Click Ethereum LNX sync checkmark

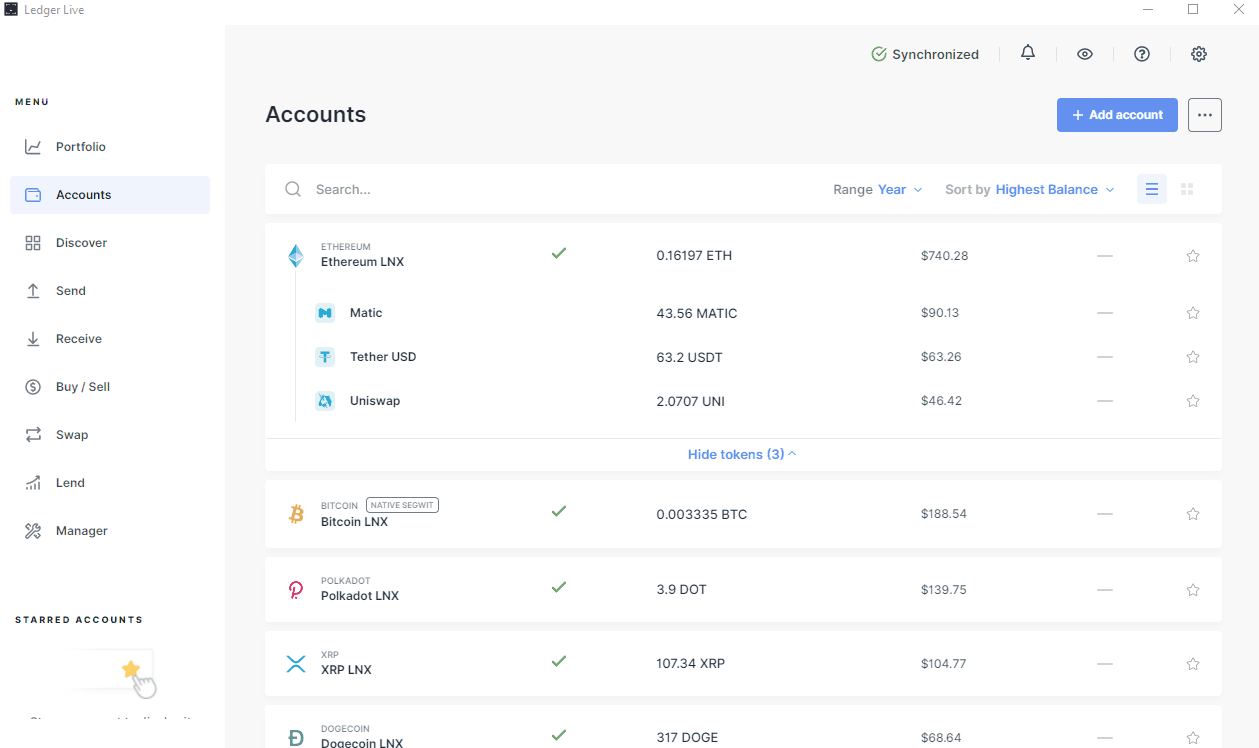click(x=559, y=253)
